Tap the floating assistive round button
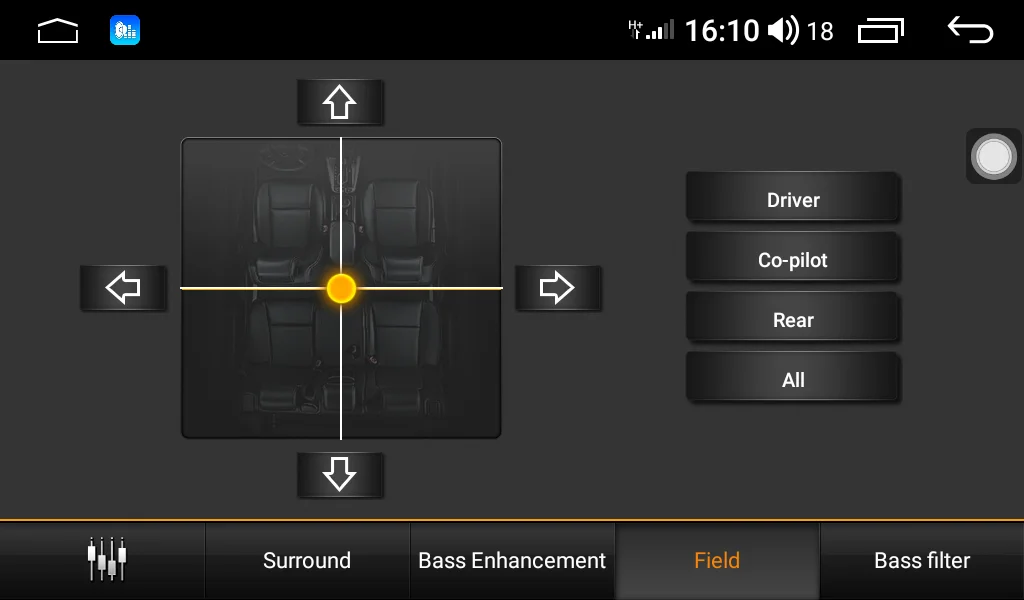The width and height of the screenshot is (1024, 600). click(x=994, y=157)
